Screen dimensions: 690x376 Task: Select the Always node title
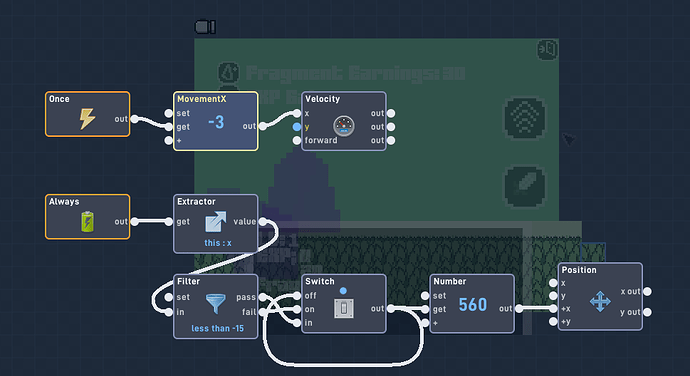(64, 202)
